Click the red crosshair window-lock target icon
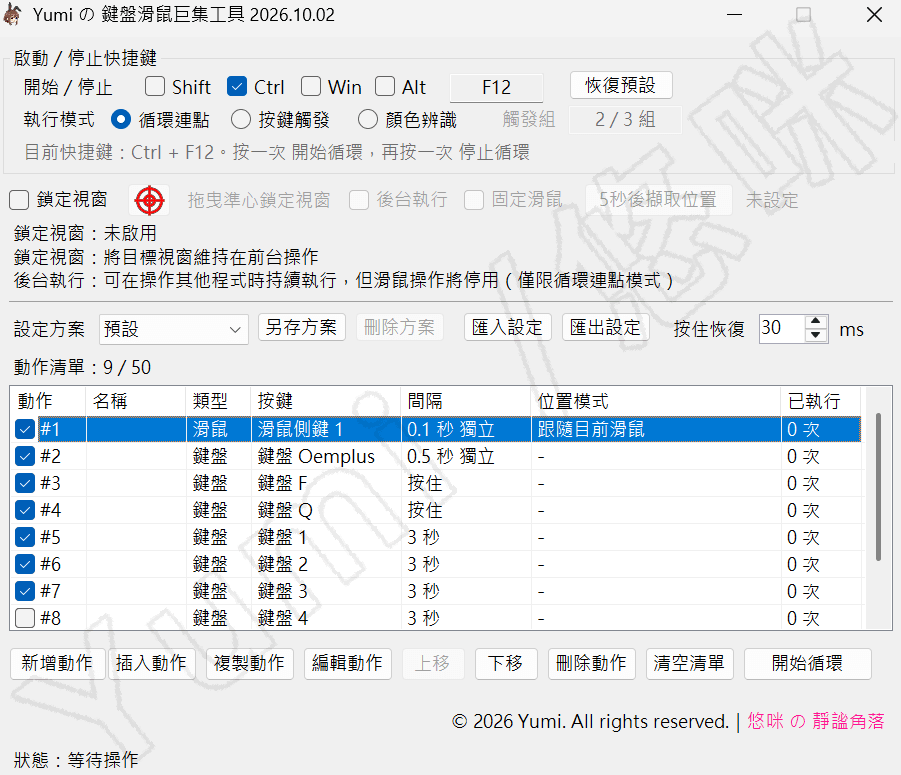Viewport: 901px width, 775px height. (149, 200)
